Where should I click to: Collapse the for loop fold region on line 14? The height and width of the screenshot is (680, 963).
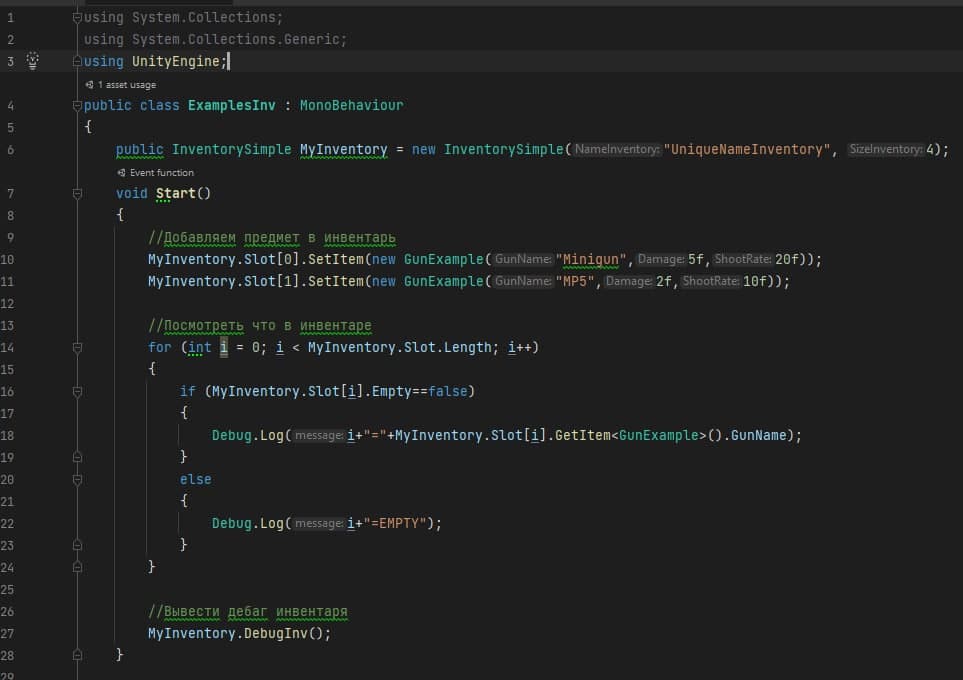[x=78, y=347]
